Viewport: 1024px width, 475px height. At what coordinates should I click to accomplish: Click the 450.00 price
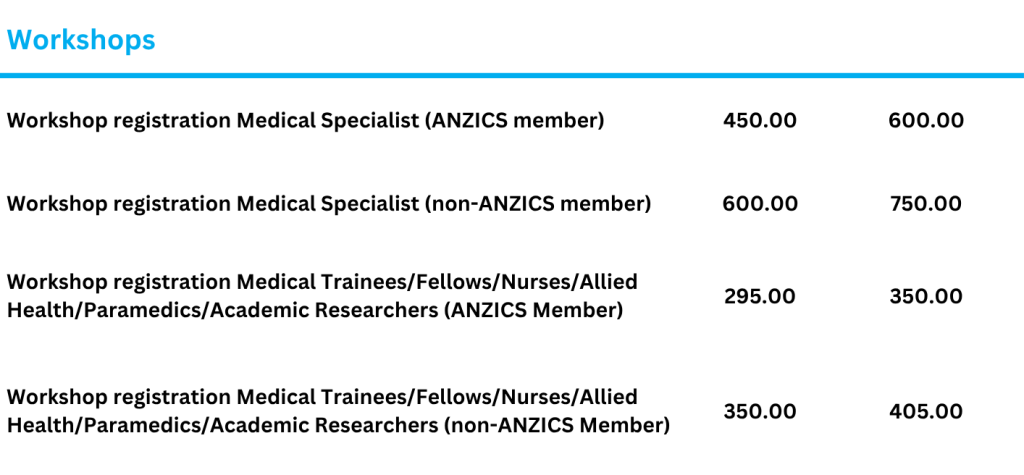(x=760, y=121)
